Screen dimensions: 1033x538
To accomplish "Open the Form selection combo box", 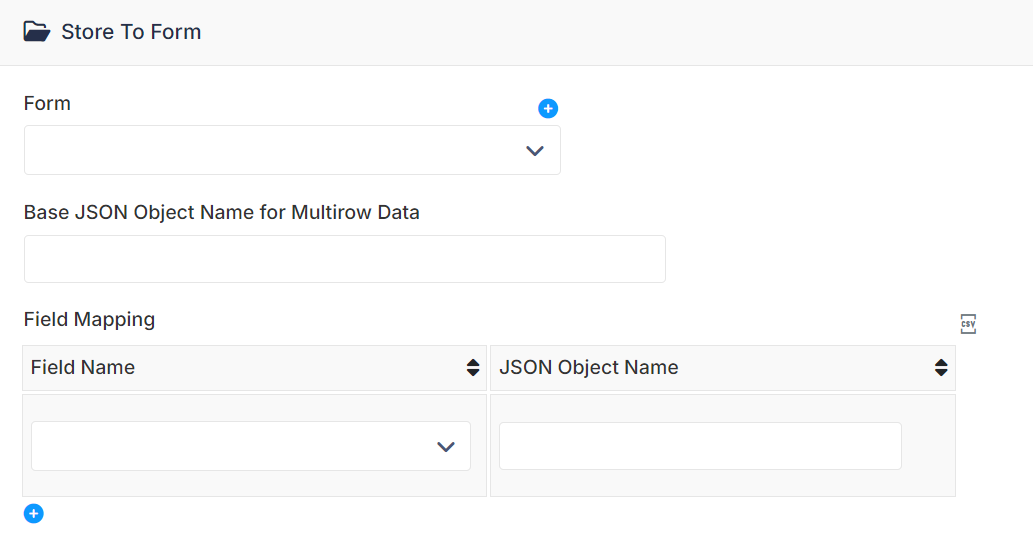I will point(292,150).
